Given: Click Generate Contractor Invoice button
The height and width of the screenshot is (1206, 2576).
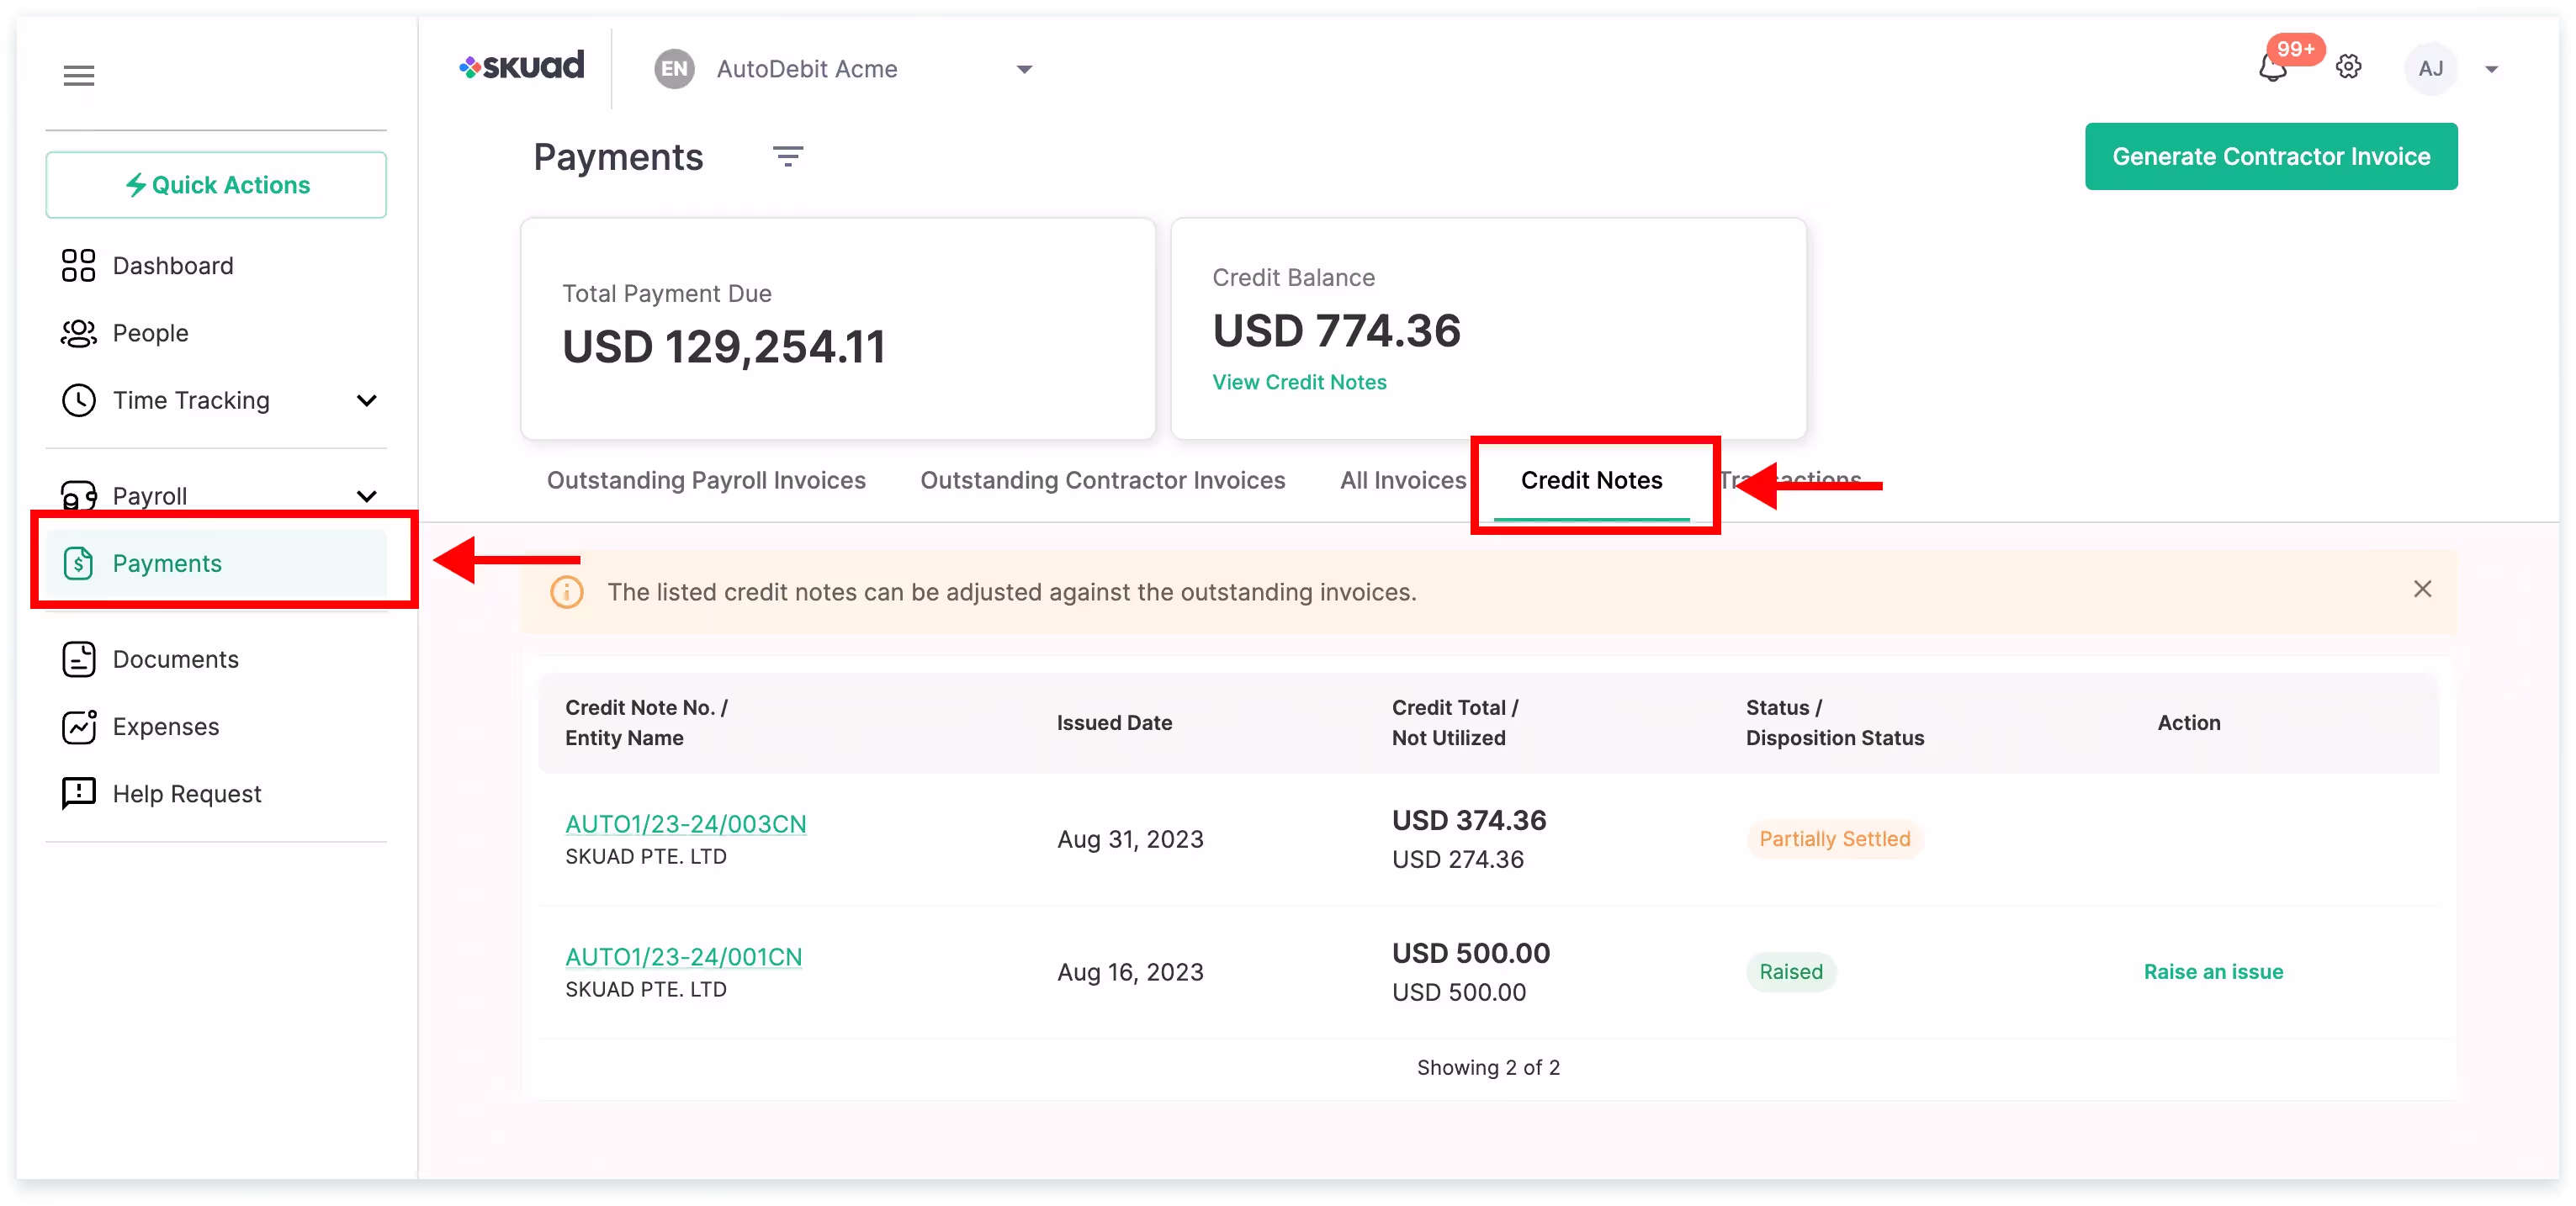Looking at the screenshot, I should pos(2270,156).
